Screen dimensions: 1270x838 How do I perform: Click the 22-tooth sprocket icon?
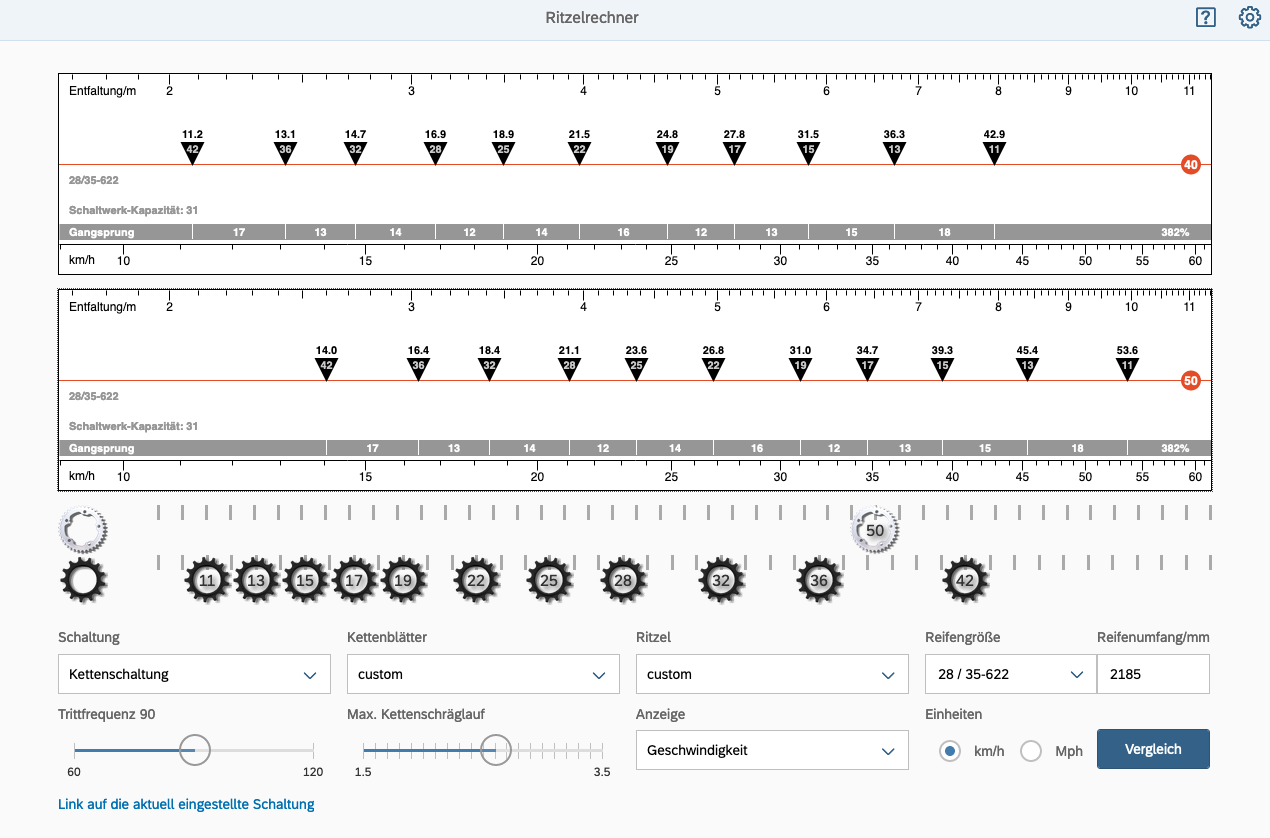[x=477, y=580]
